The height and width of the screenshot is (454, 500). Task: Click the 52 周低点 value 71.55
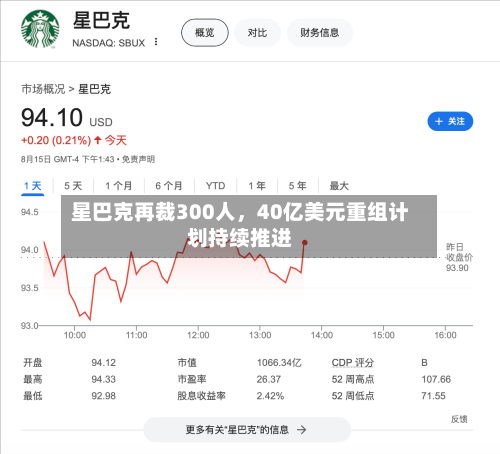click(433, 396)
